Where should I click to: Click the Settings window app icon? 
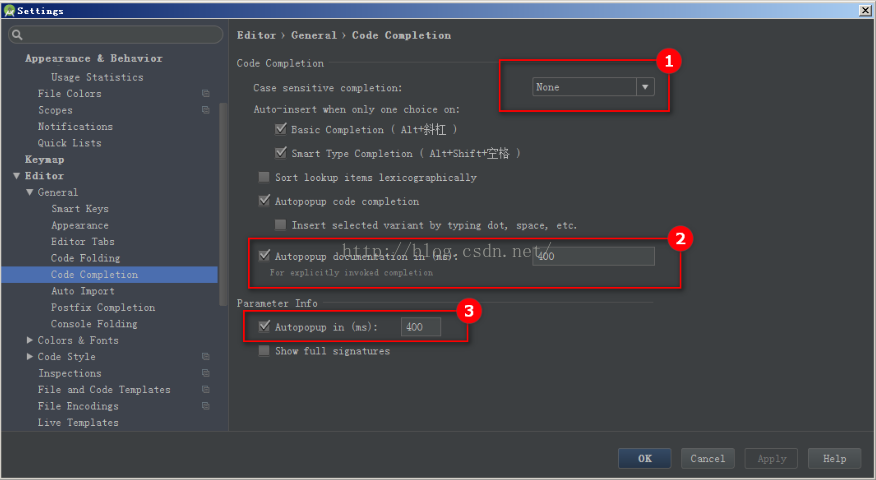pyautogui.click(x=9, y=10)
